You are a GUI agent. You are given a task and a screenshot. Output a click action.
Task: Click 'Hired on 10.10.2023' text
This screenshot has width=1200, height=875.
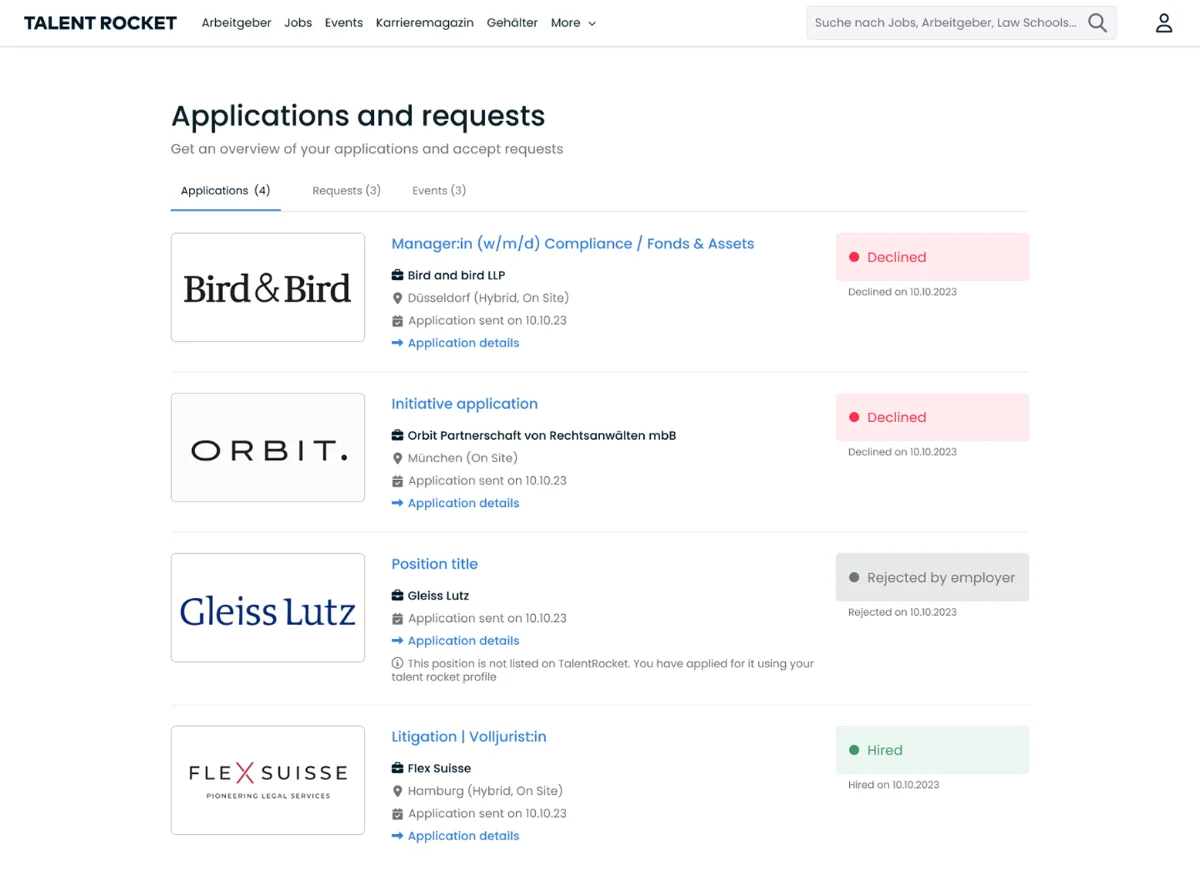[894, 785]
